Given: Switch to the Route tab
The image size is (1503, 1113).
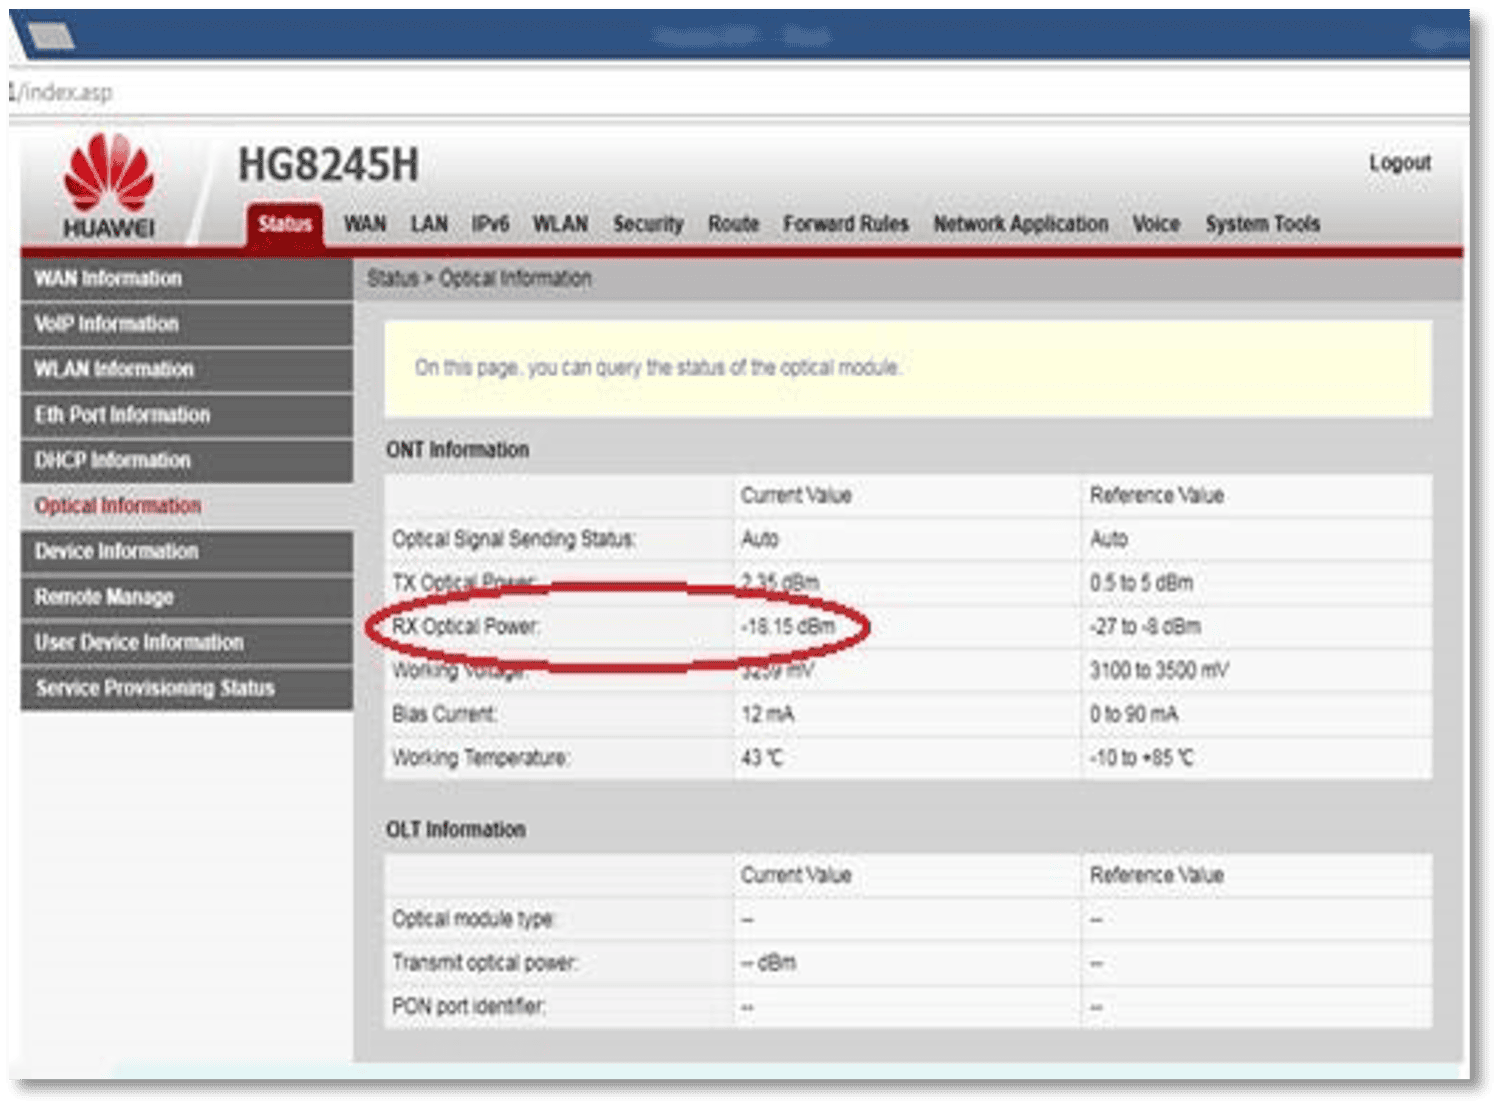Looking at the screenshot, I should pyautogui.click(x=733, y=224).
